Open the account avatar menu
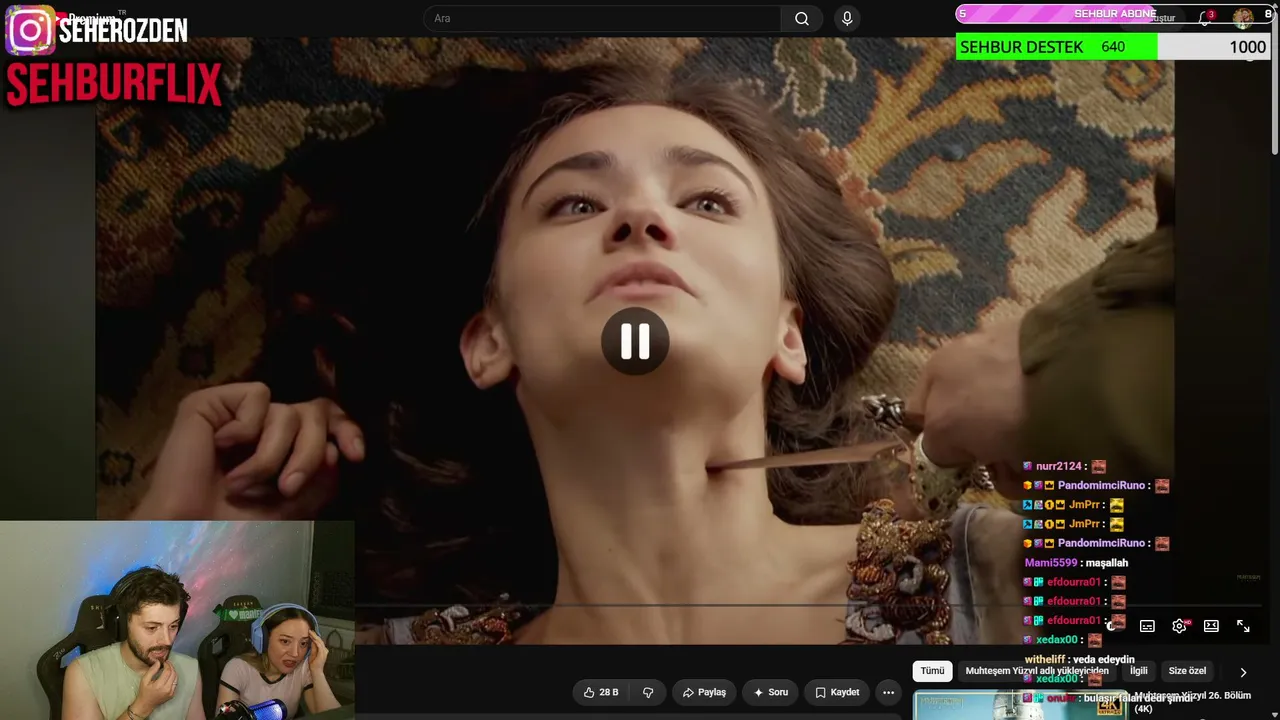 pyautogui.click(x=1243, y=17)
